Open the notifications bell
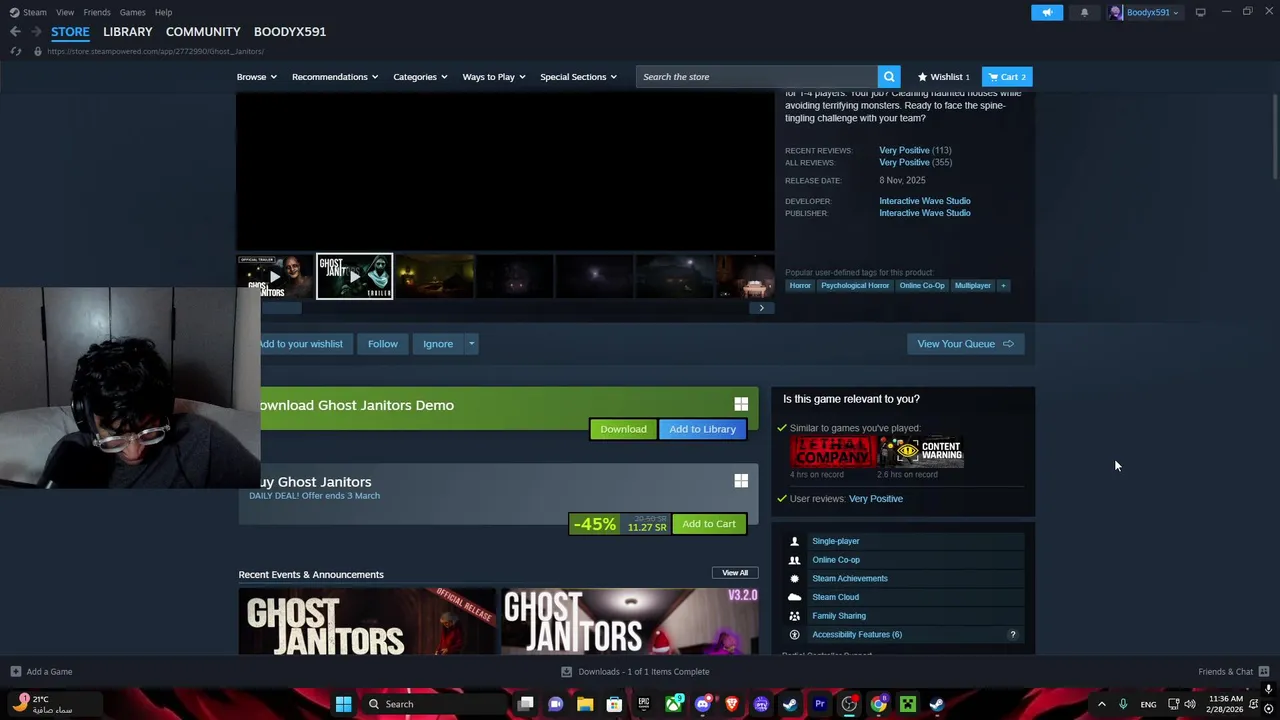Viewport: 1280px width, 720px height. pyautogui.click(x=1084, y=12)
